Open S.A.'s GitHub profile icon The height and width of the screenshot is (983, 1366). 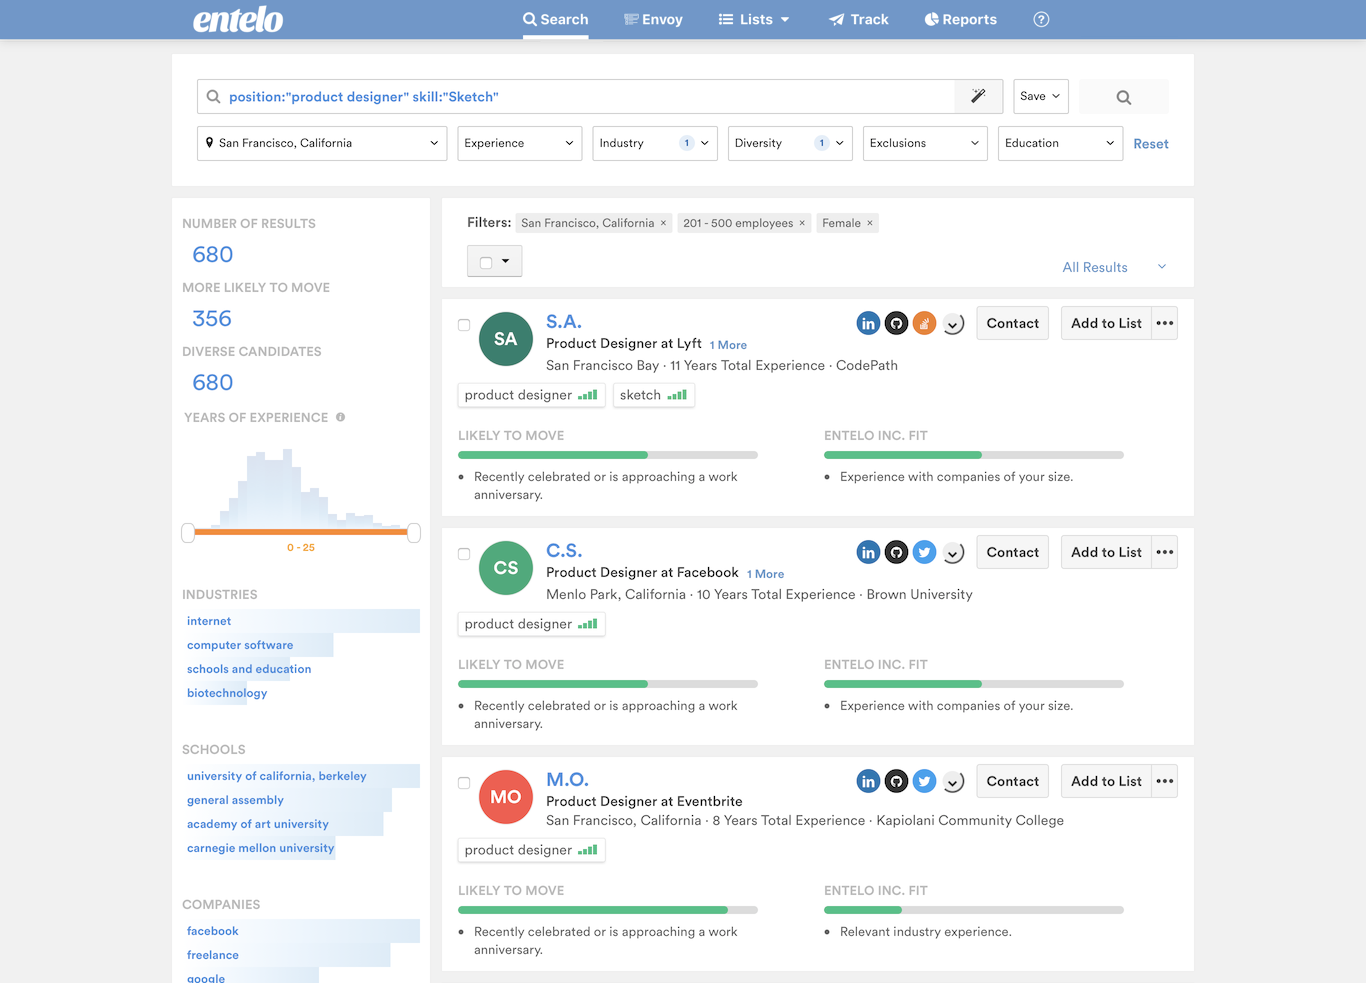[x=896, y=323]
